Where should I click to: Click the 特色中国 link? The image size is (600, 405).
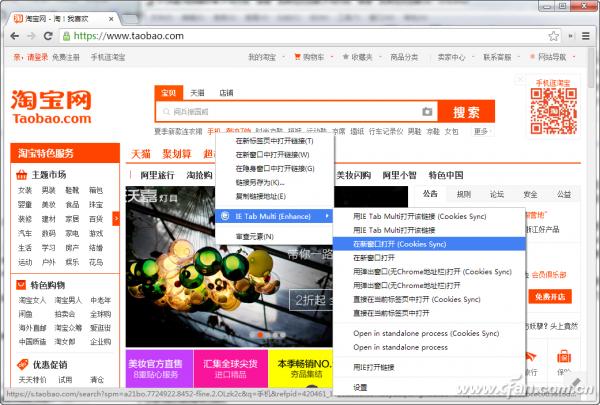(x=446, y=175)
